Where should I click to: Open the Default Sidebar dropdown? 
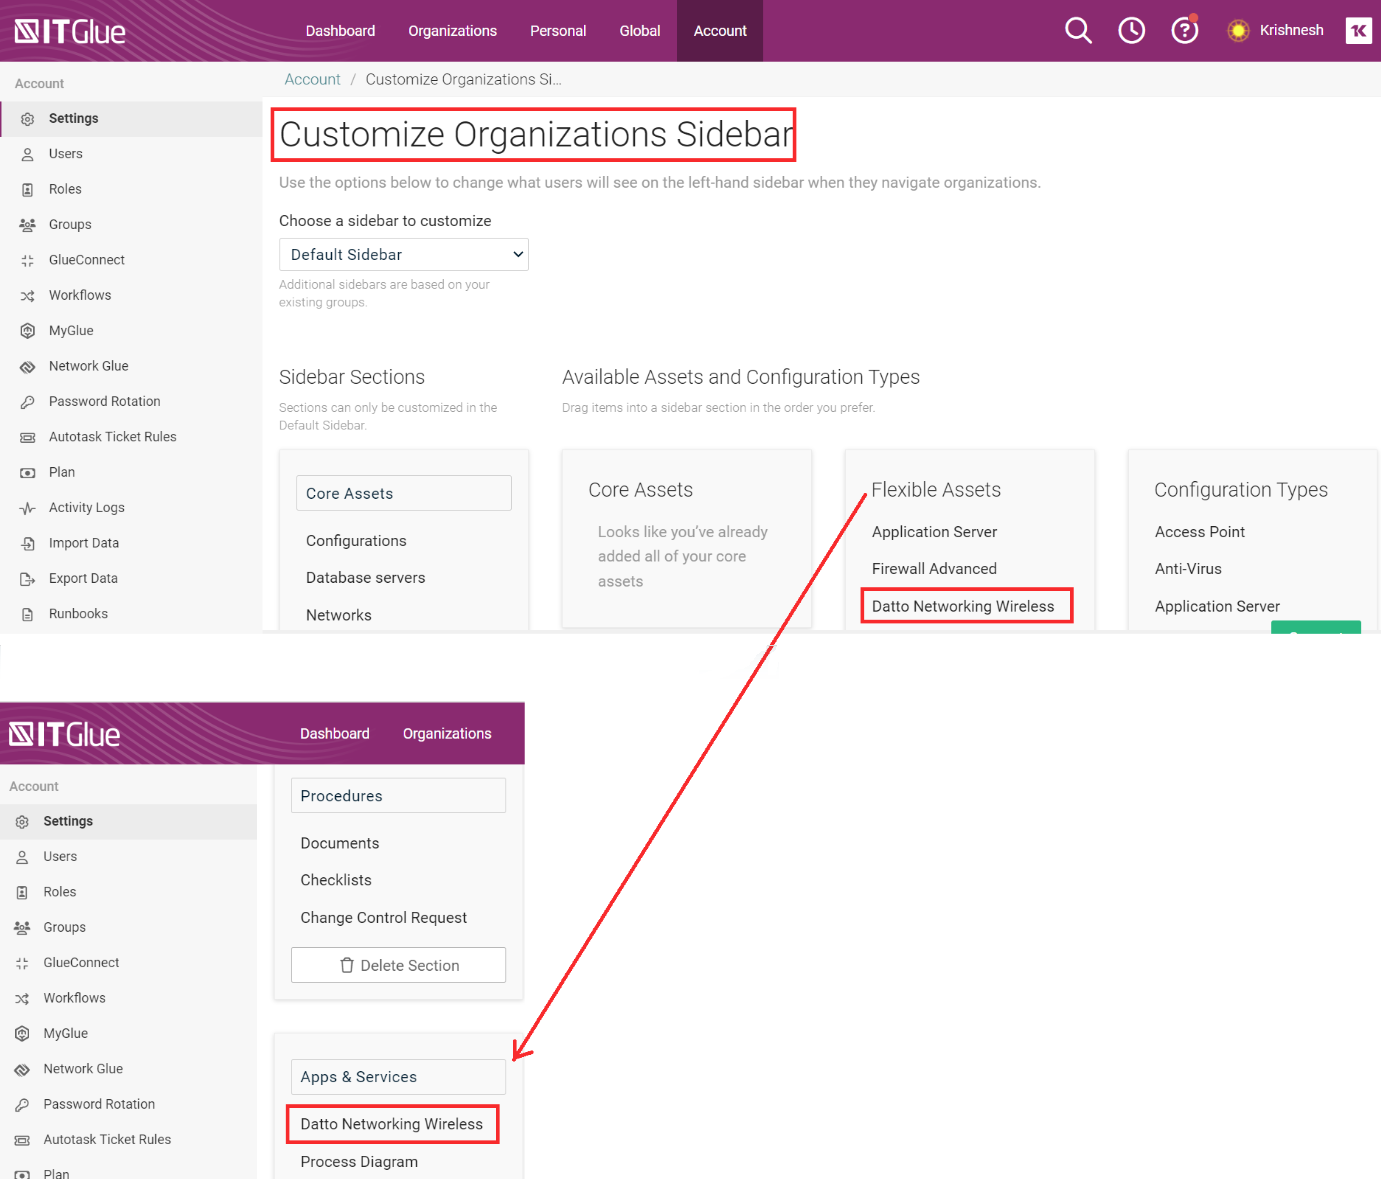tap(404, 255)
